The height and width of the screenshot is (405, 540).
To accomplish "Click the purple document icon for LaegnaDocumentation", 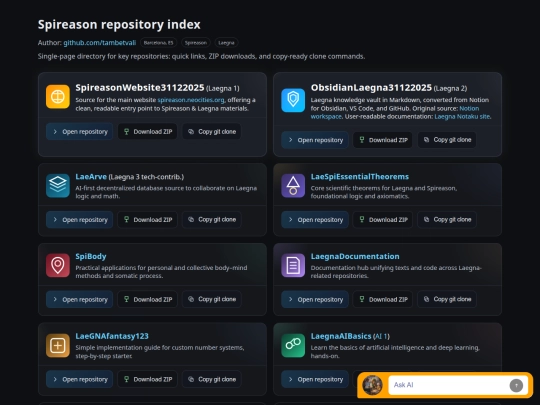I will (x=293, y=266).
